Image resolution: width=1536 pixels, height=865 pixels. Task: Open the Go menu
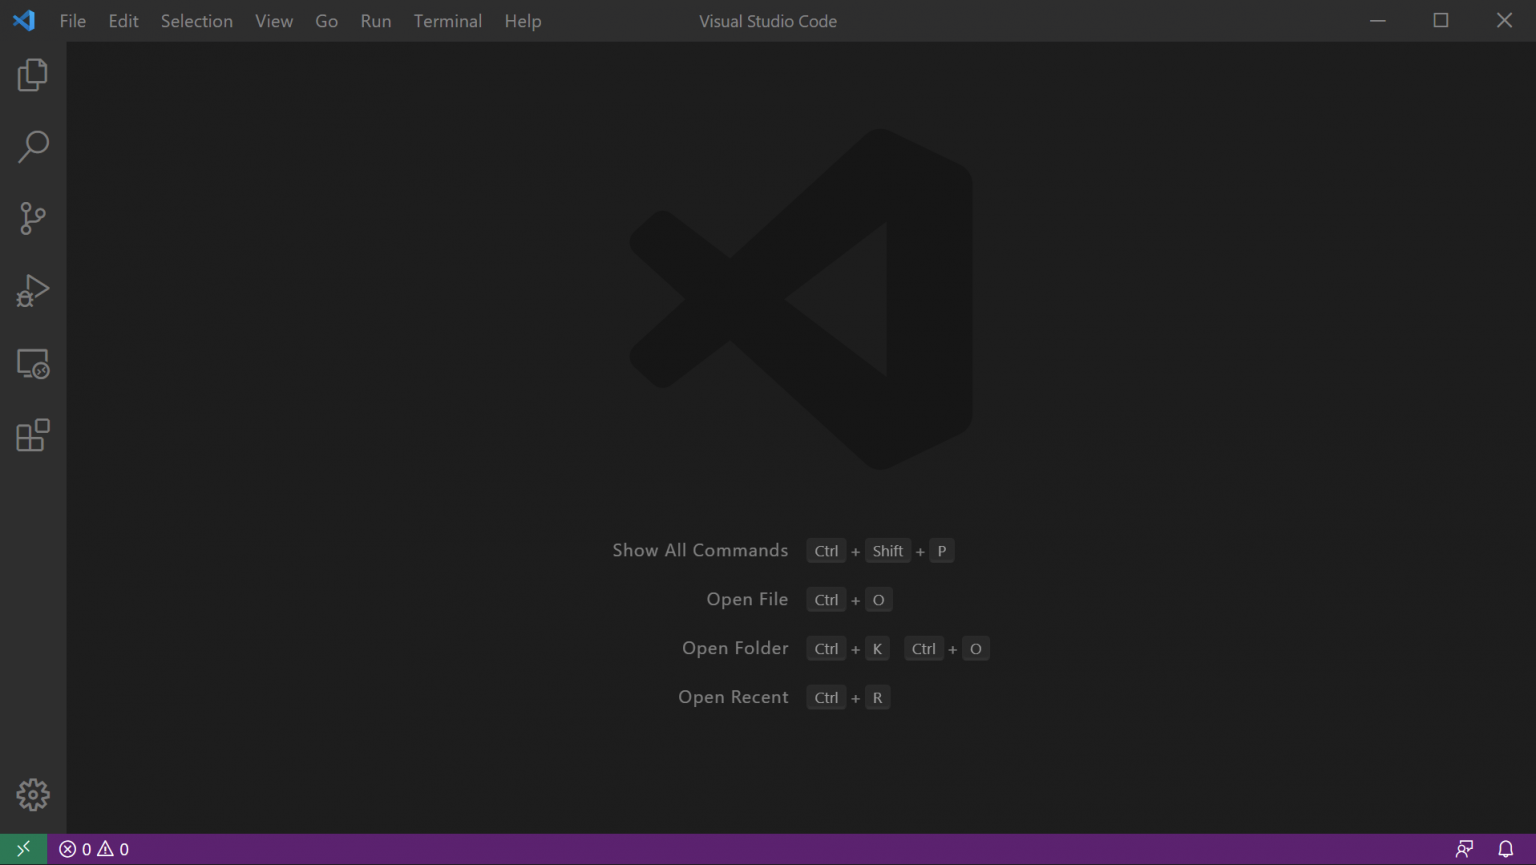click(327, 21)
